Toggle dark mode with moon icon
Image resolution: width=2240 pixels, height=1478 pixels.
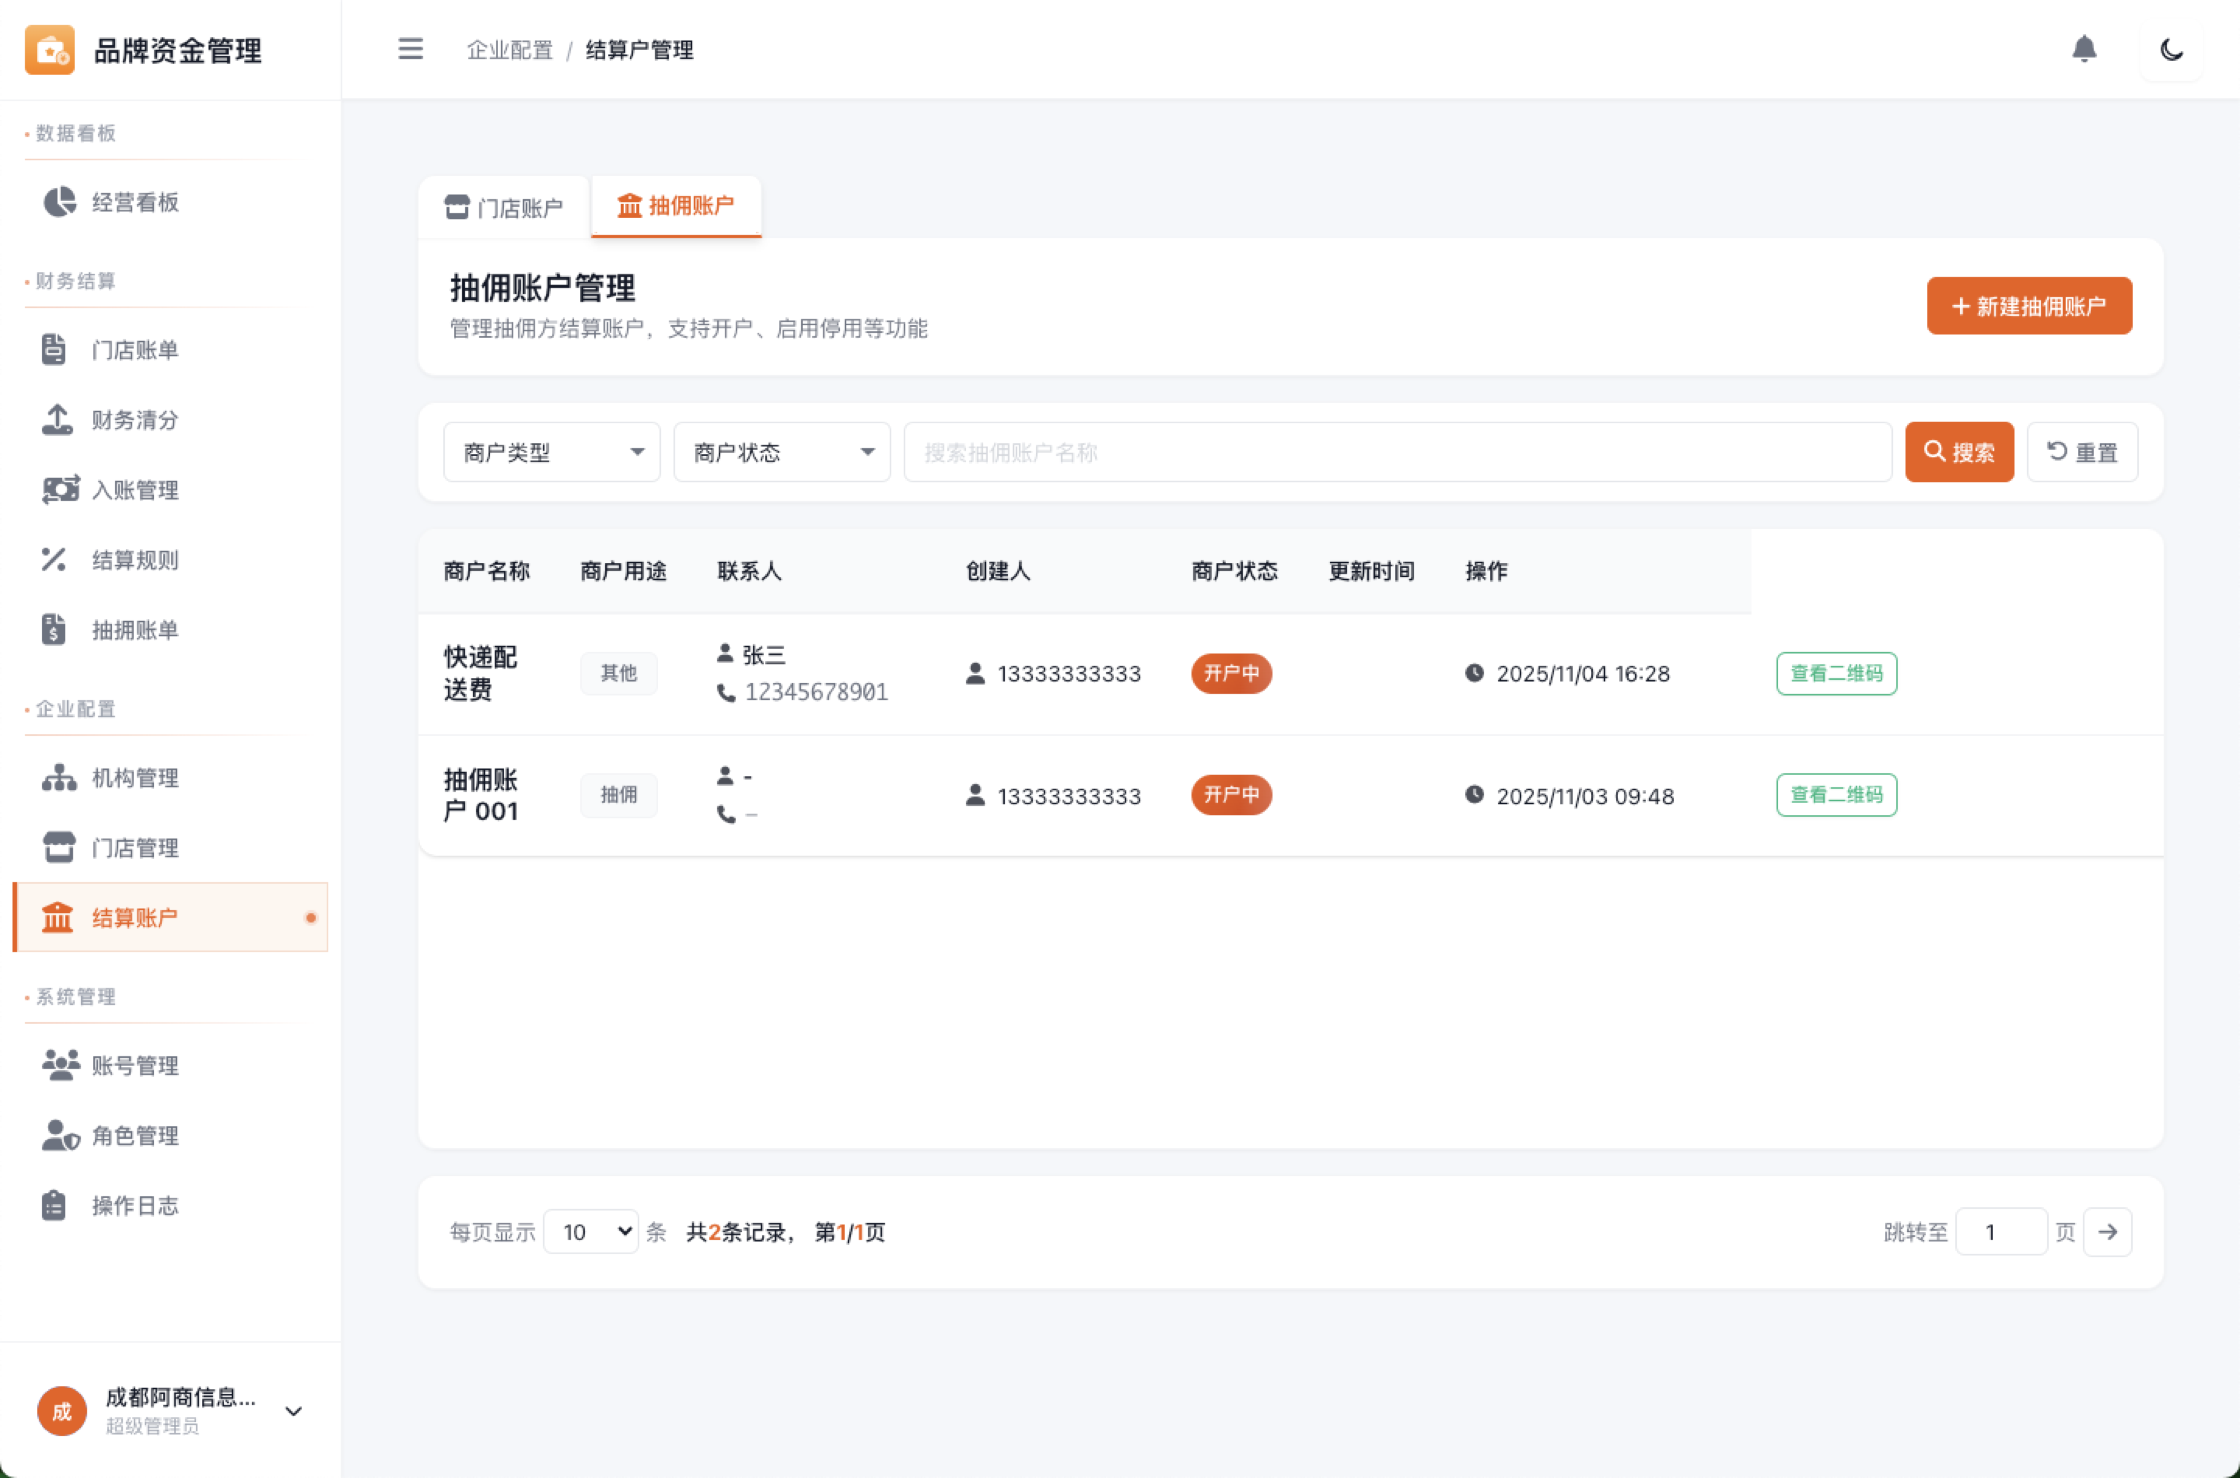pyautogui.click(x=2171, y=49)
